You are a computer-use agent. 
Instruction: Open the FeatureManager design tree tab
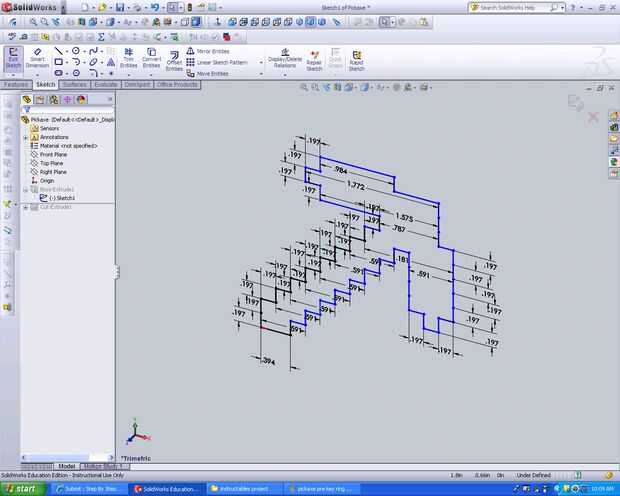(x=26, y=99)
